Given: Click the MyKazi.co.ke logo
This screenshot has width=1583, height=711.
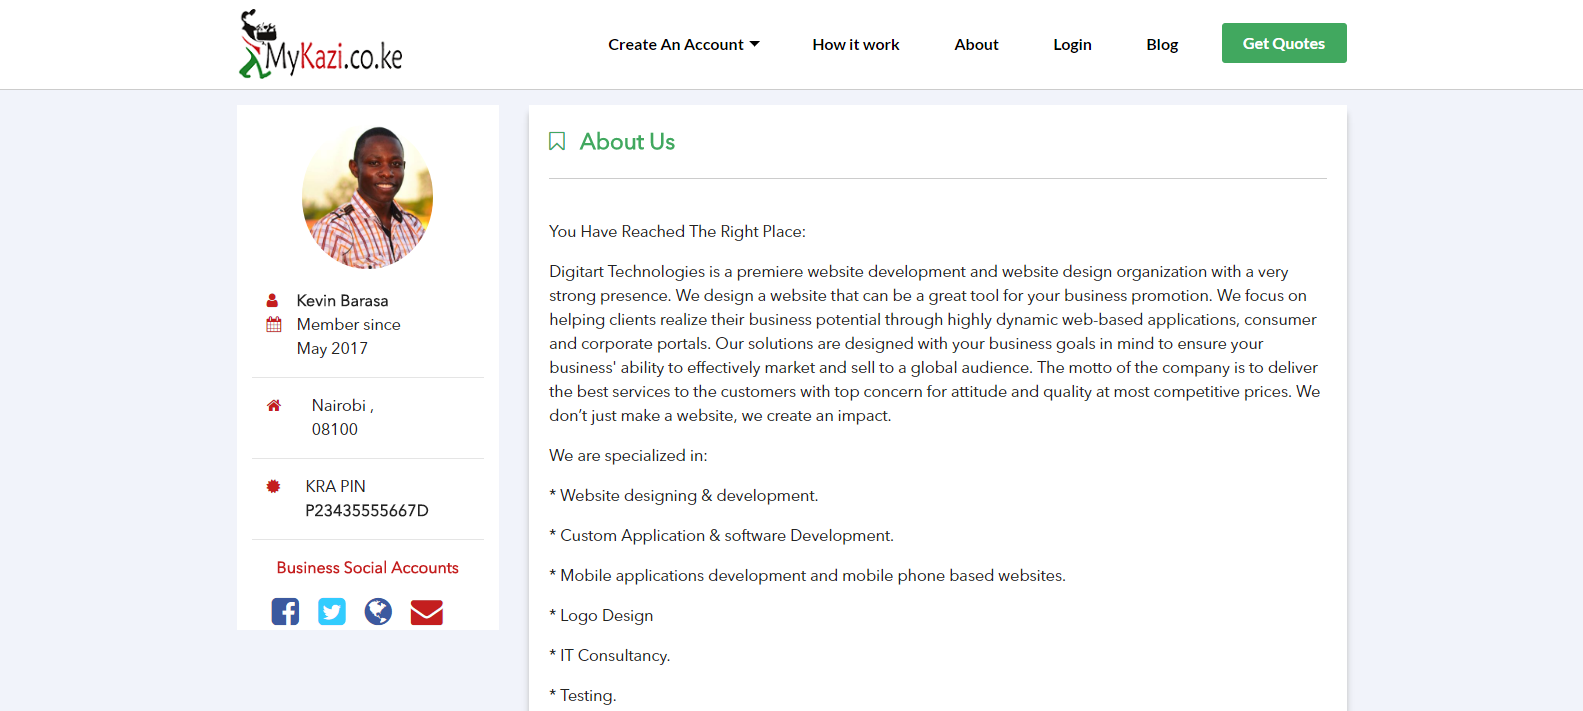Looking at the screenshot, I should coord(321,45).
